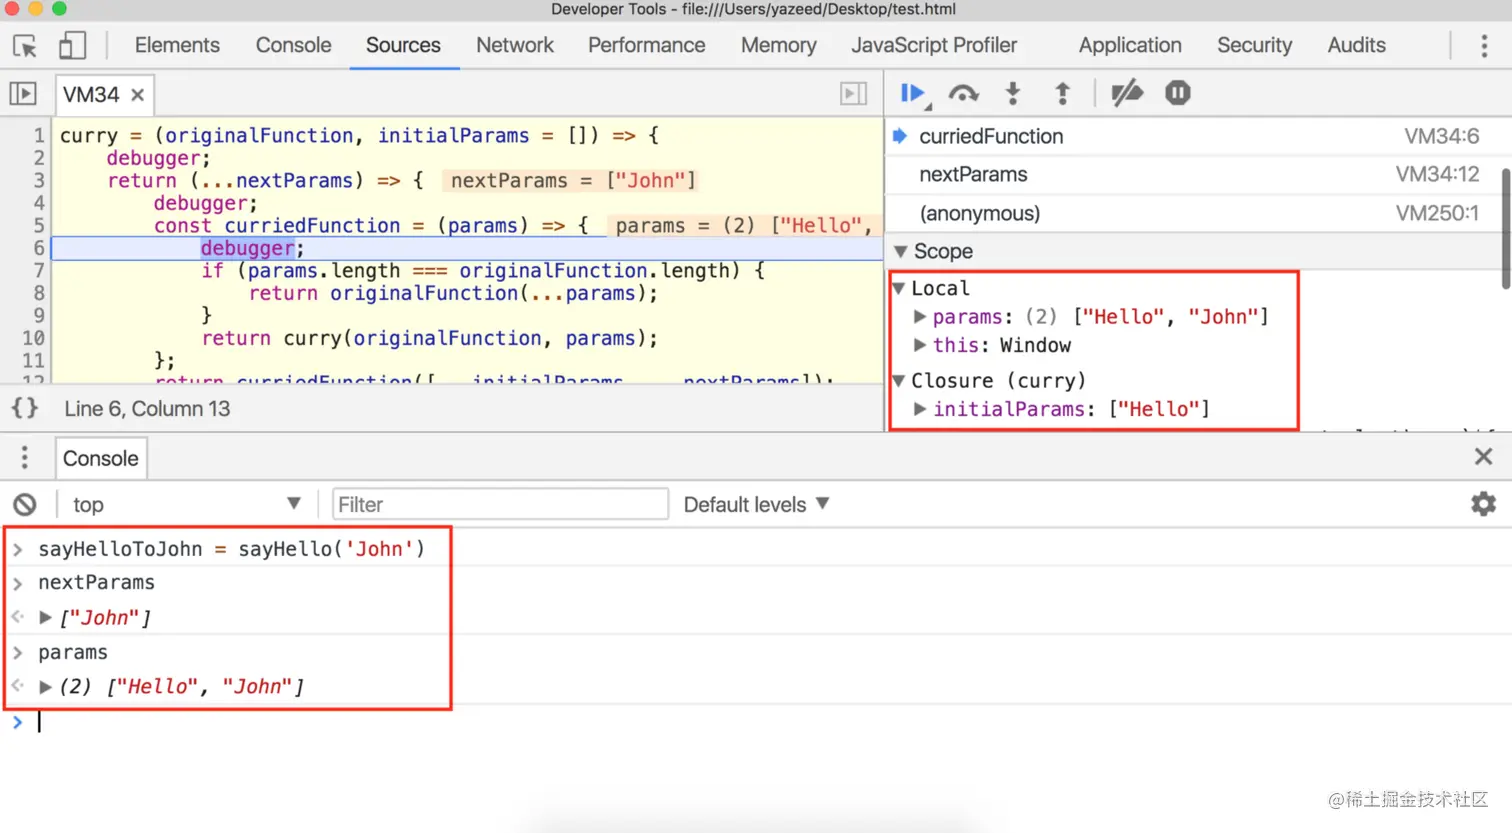The height and width of the screenshot is (833, 1512).
Task: Pretty print code with braces icon
Action: tap(25, 408)
